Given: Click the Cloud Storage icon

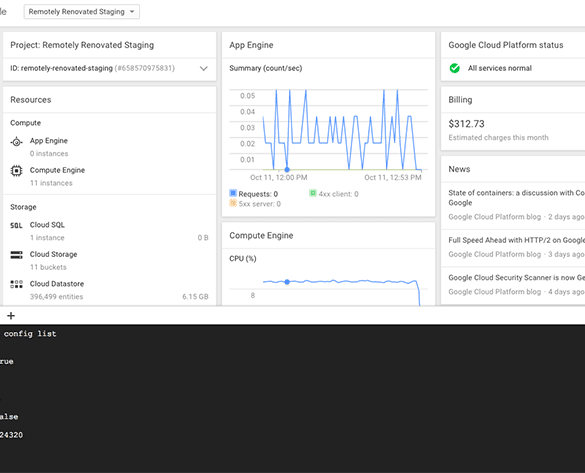Looking at the screenshot, I should pos(16,255).
